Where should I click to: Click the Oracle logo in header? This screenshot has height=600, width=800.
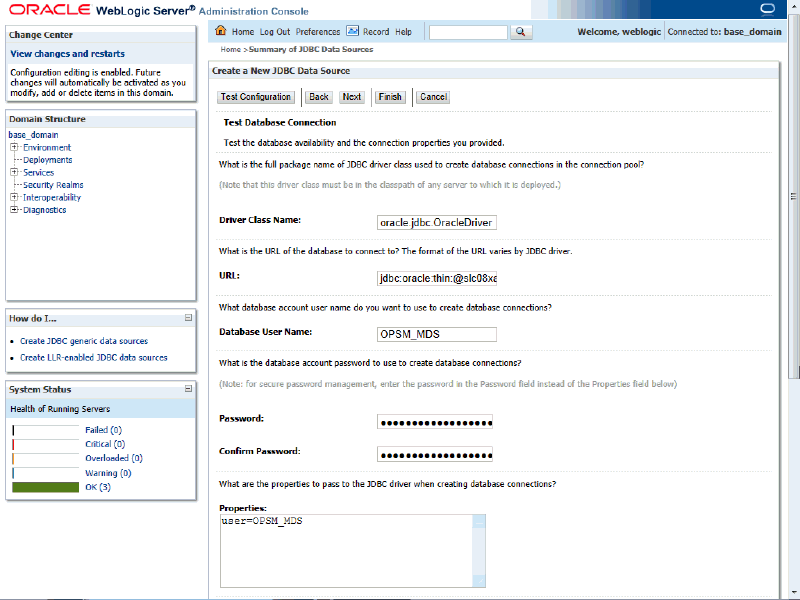pos(49,10)
